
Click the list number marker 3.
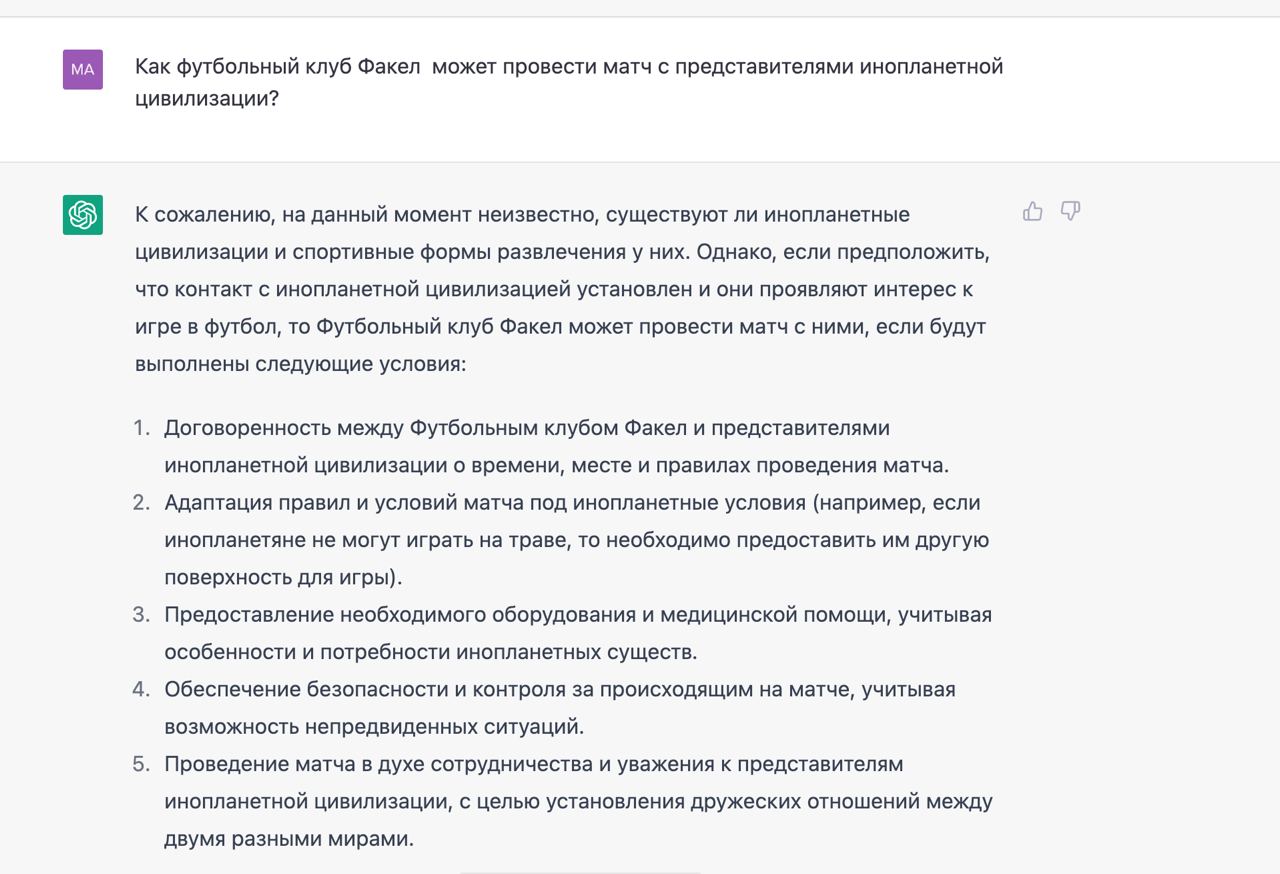141,615
